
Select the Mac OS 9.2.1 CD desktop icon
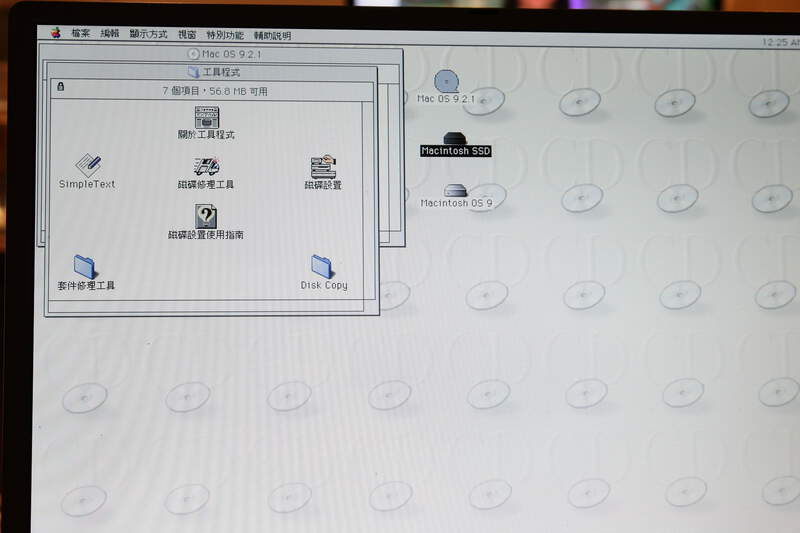pyautogui.click(x=446, y=82)
